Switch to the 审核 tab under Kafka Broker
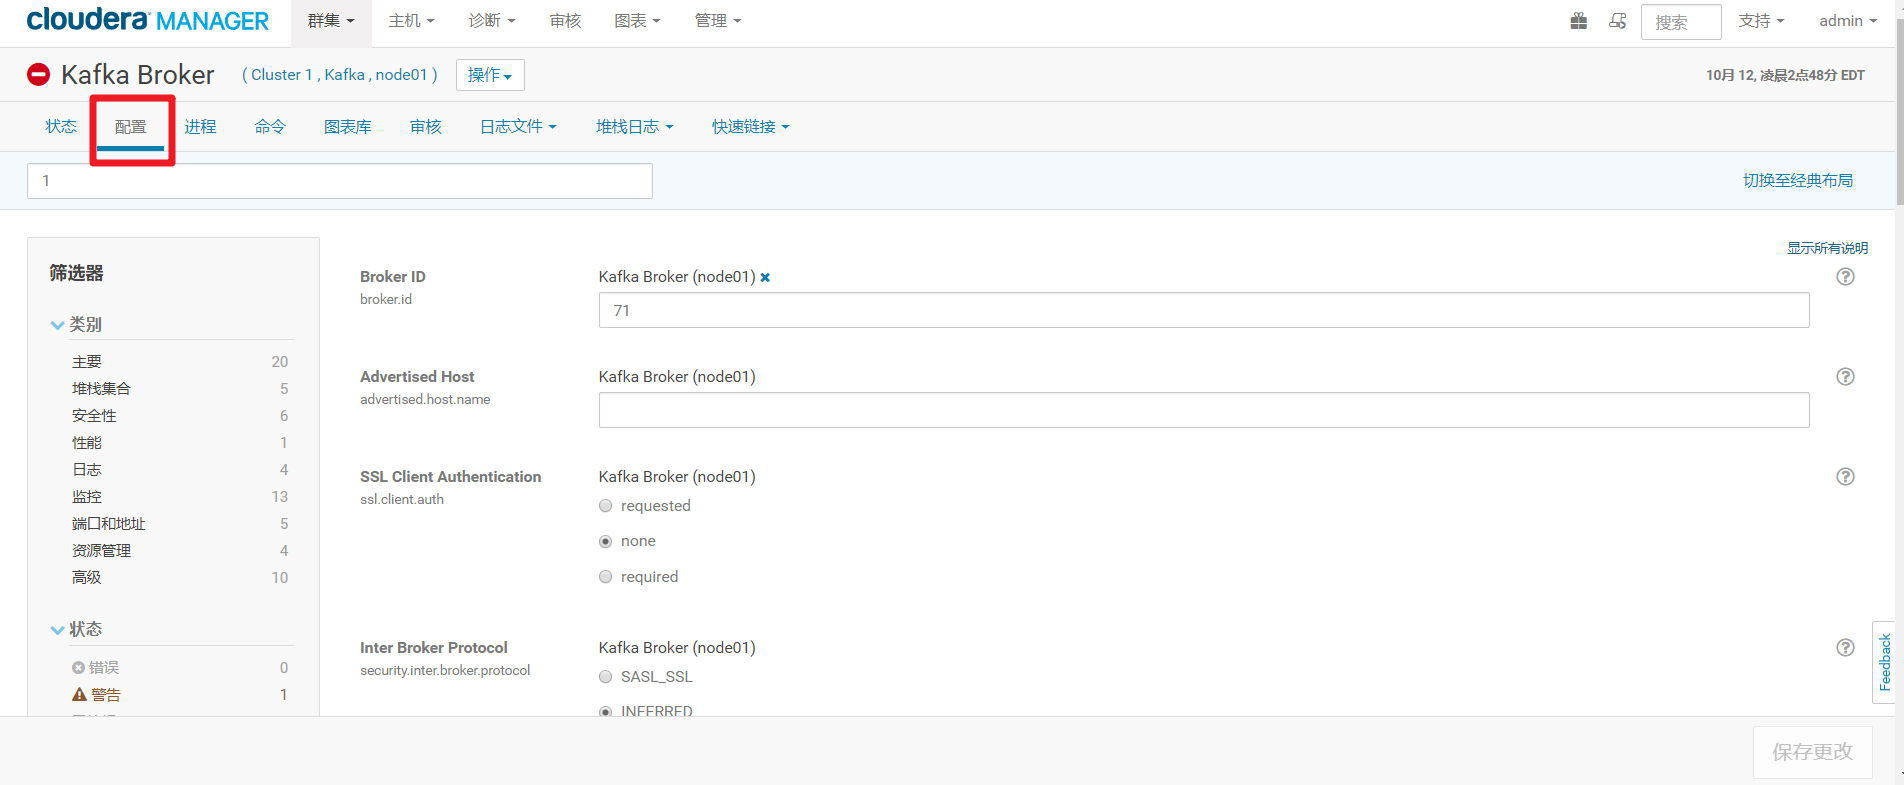Image resolution: width=1904 pixels, height=785 pixels. (x=426, y=127)
